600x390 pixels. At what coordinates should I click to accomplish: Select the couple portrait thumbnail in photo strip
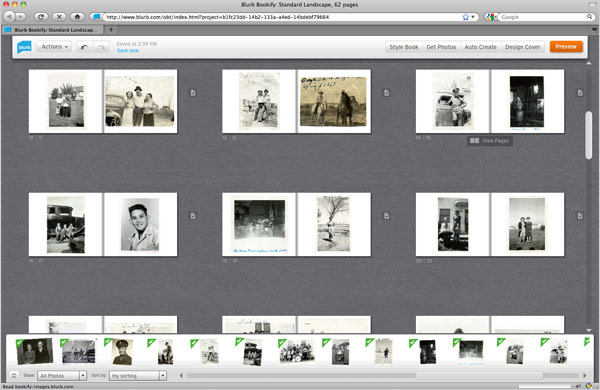pyautogui.click(x=34, y=351)
